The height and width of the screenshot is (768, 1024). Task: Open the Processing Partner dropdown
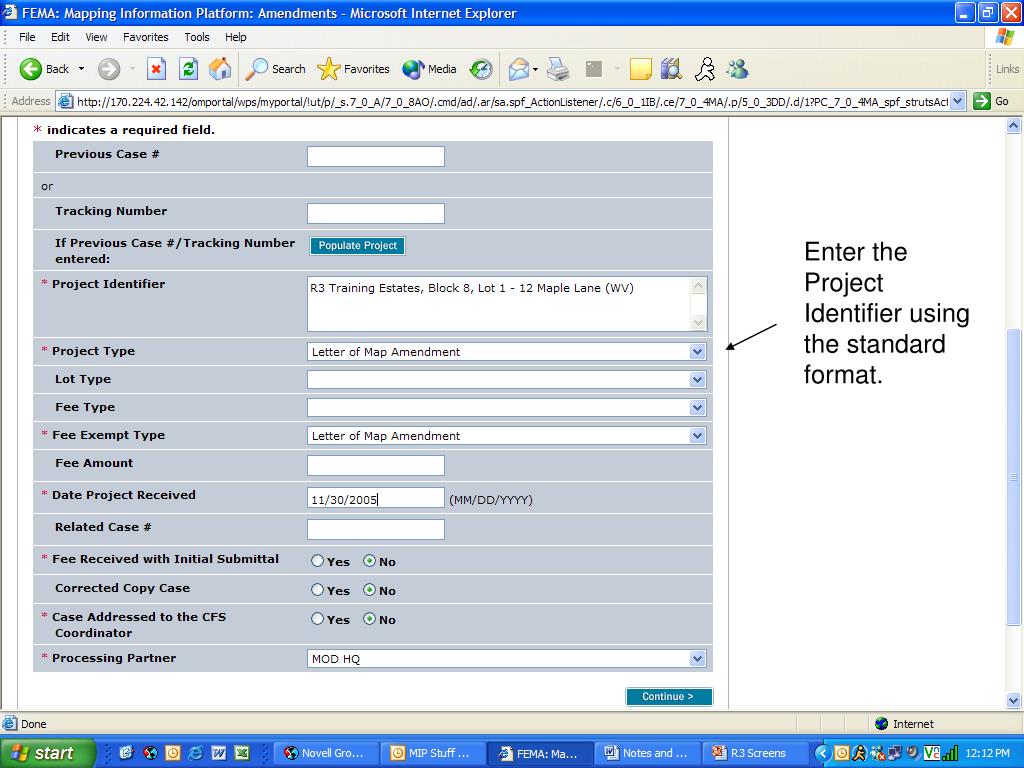coord(697,659)
